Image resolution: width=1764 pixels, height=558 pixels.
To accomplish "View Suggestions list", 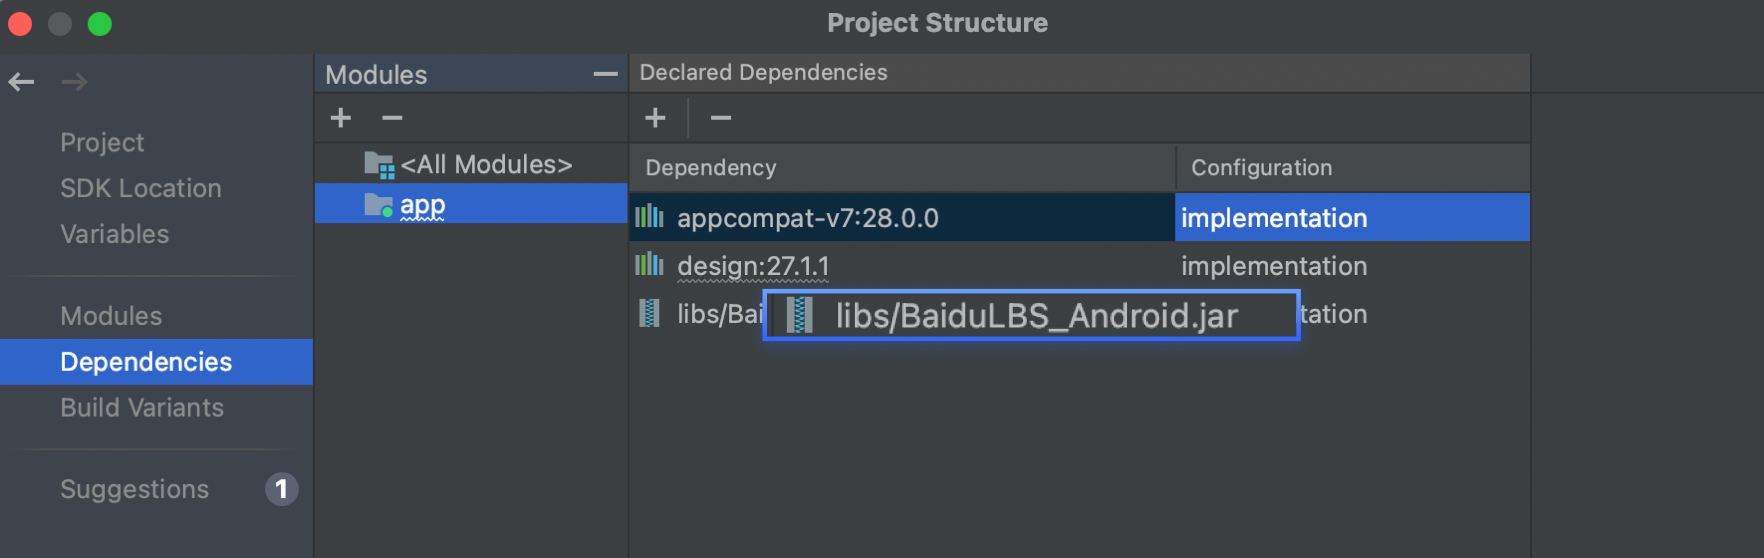I will [135, 489].
